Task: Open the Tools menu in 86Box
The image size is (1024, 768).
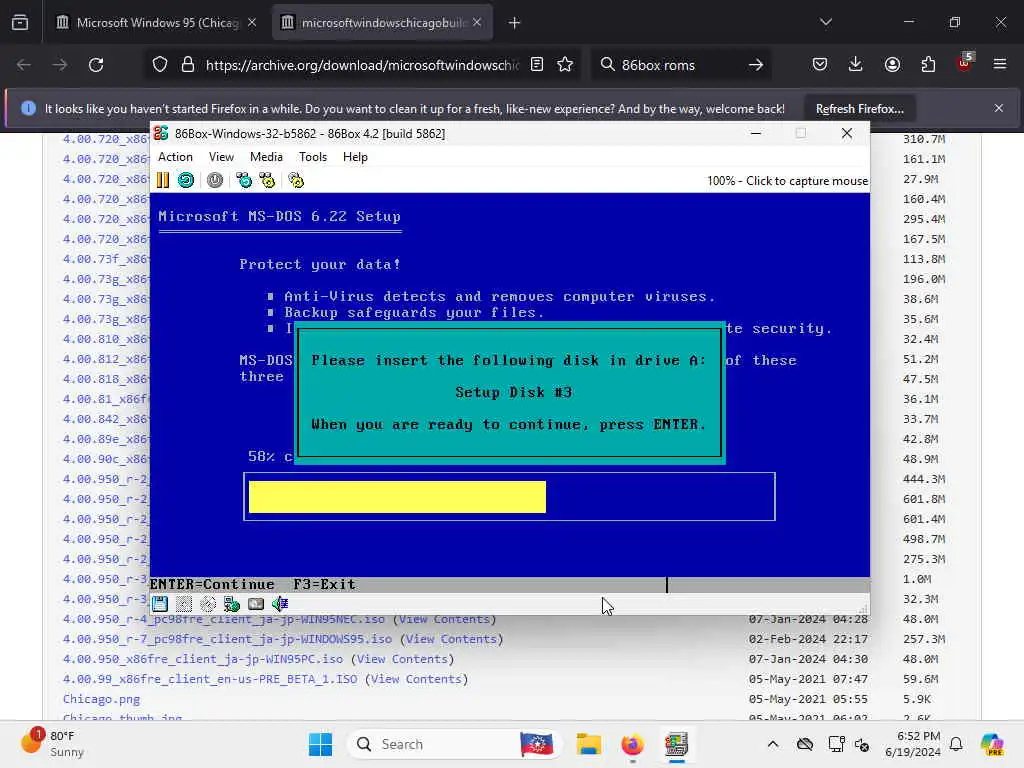Action: tap(313, 157)
